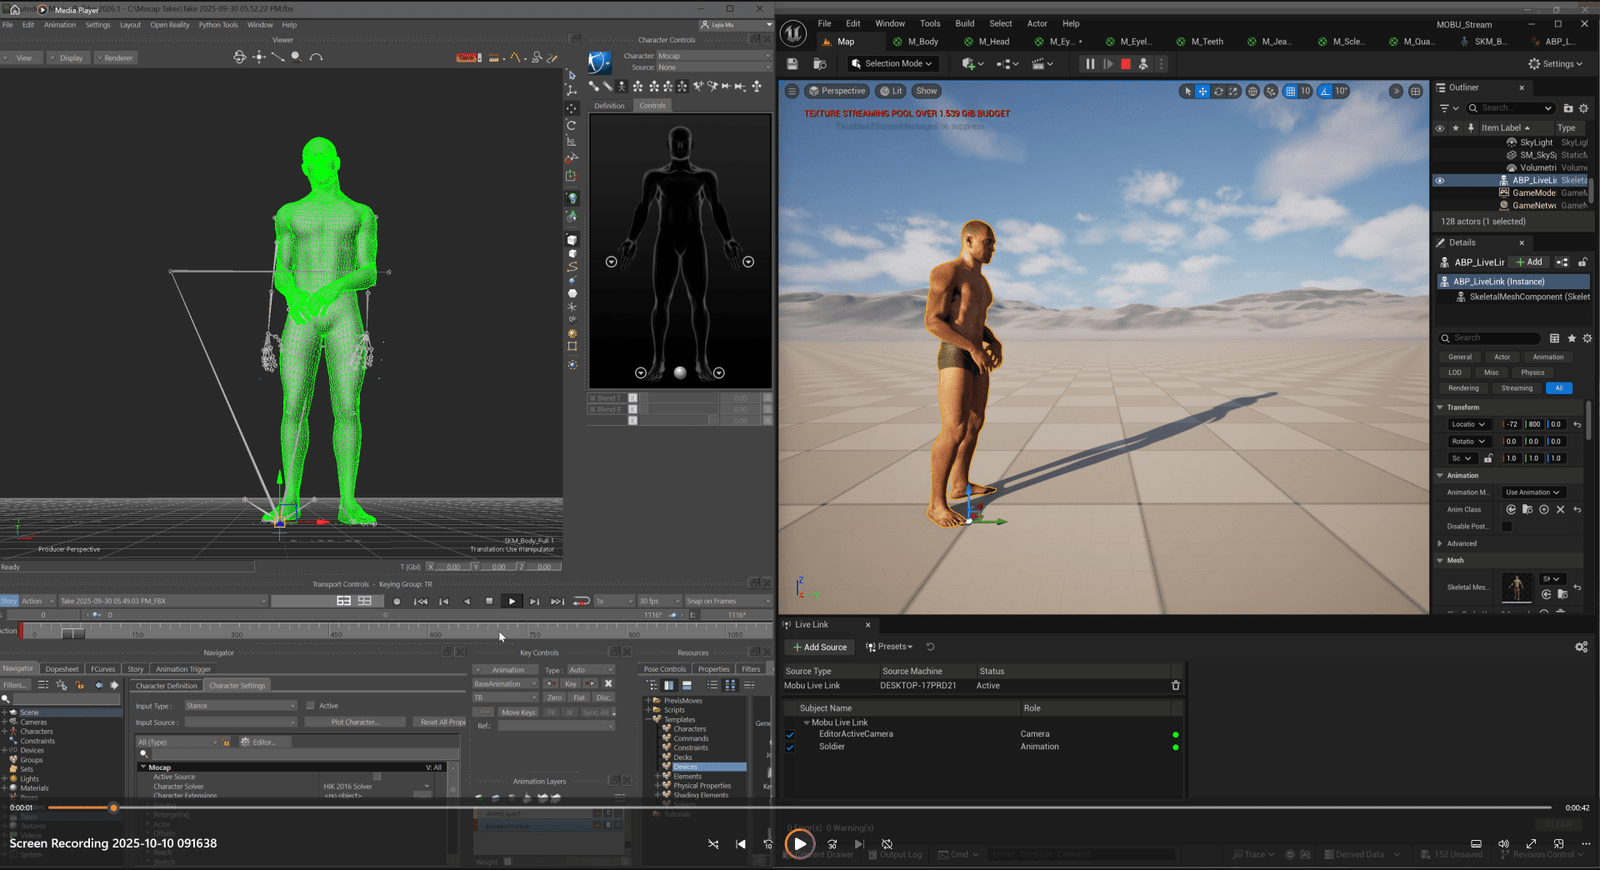Click the media player seek bar handle
The height and width of the screenshot is (870, 1600).
[x=113, y=807]
